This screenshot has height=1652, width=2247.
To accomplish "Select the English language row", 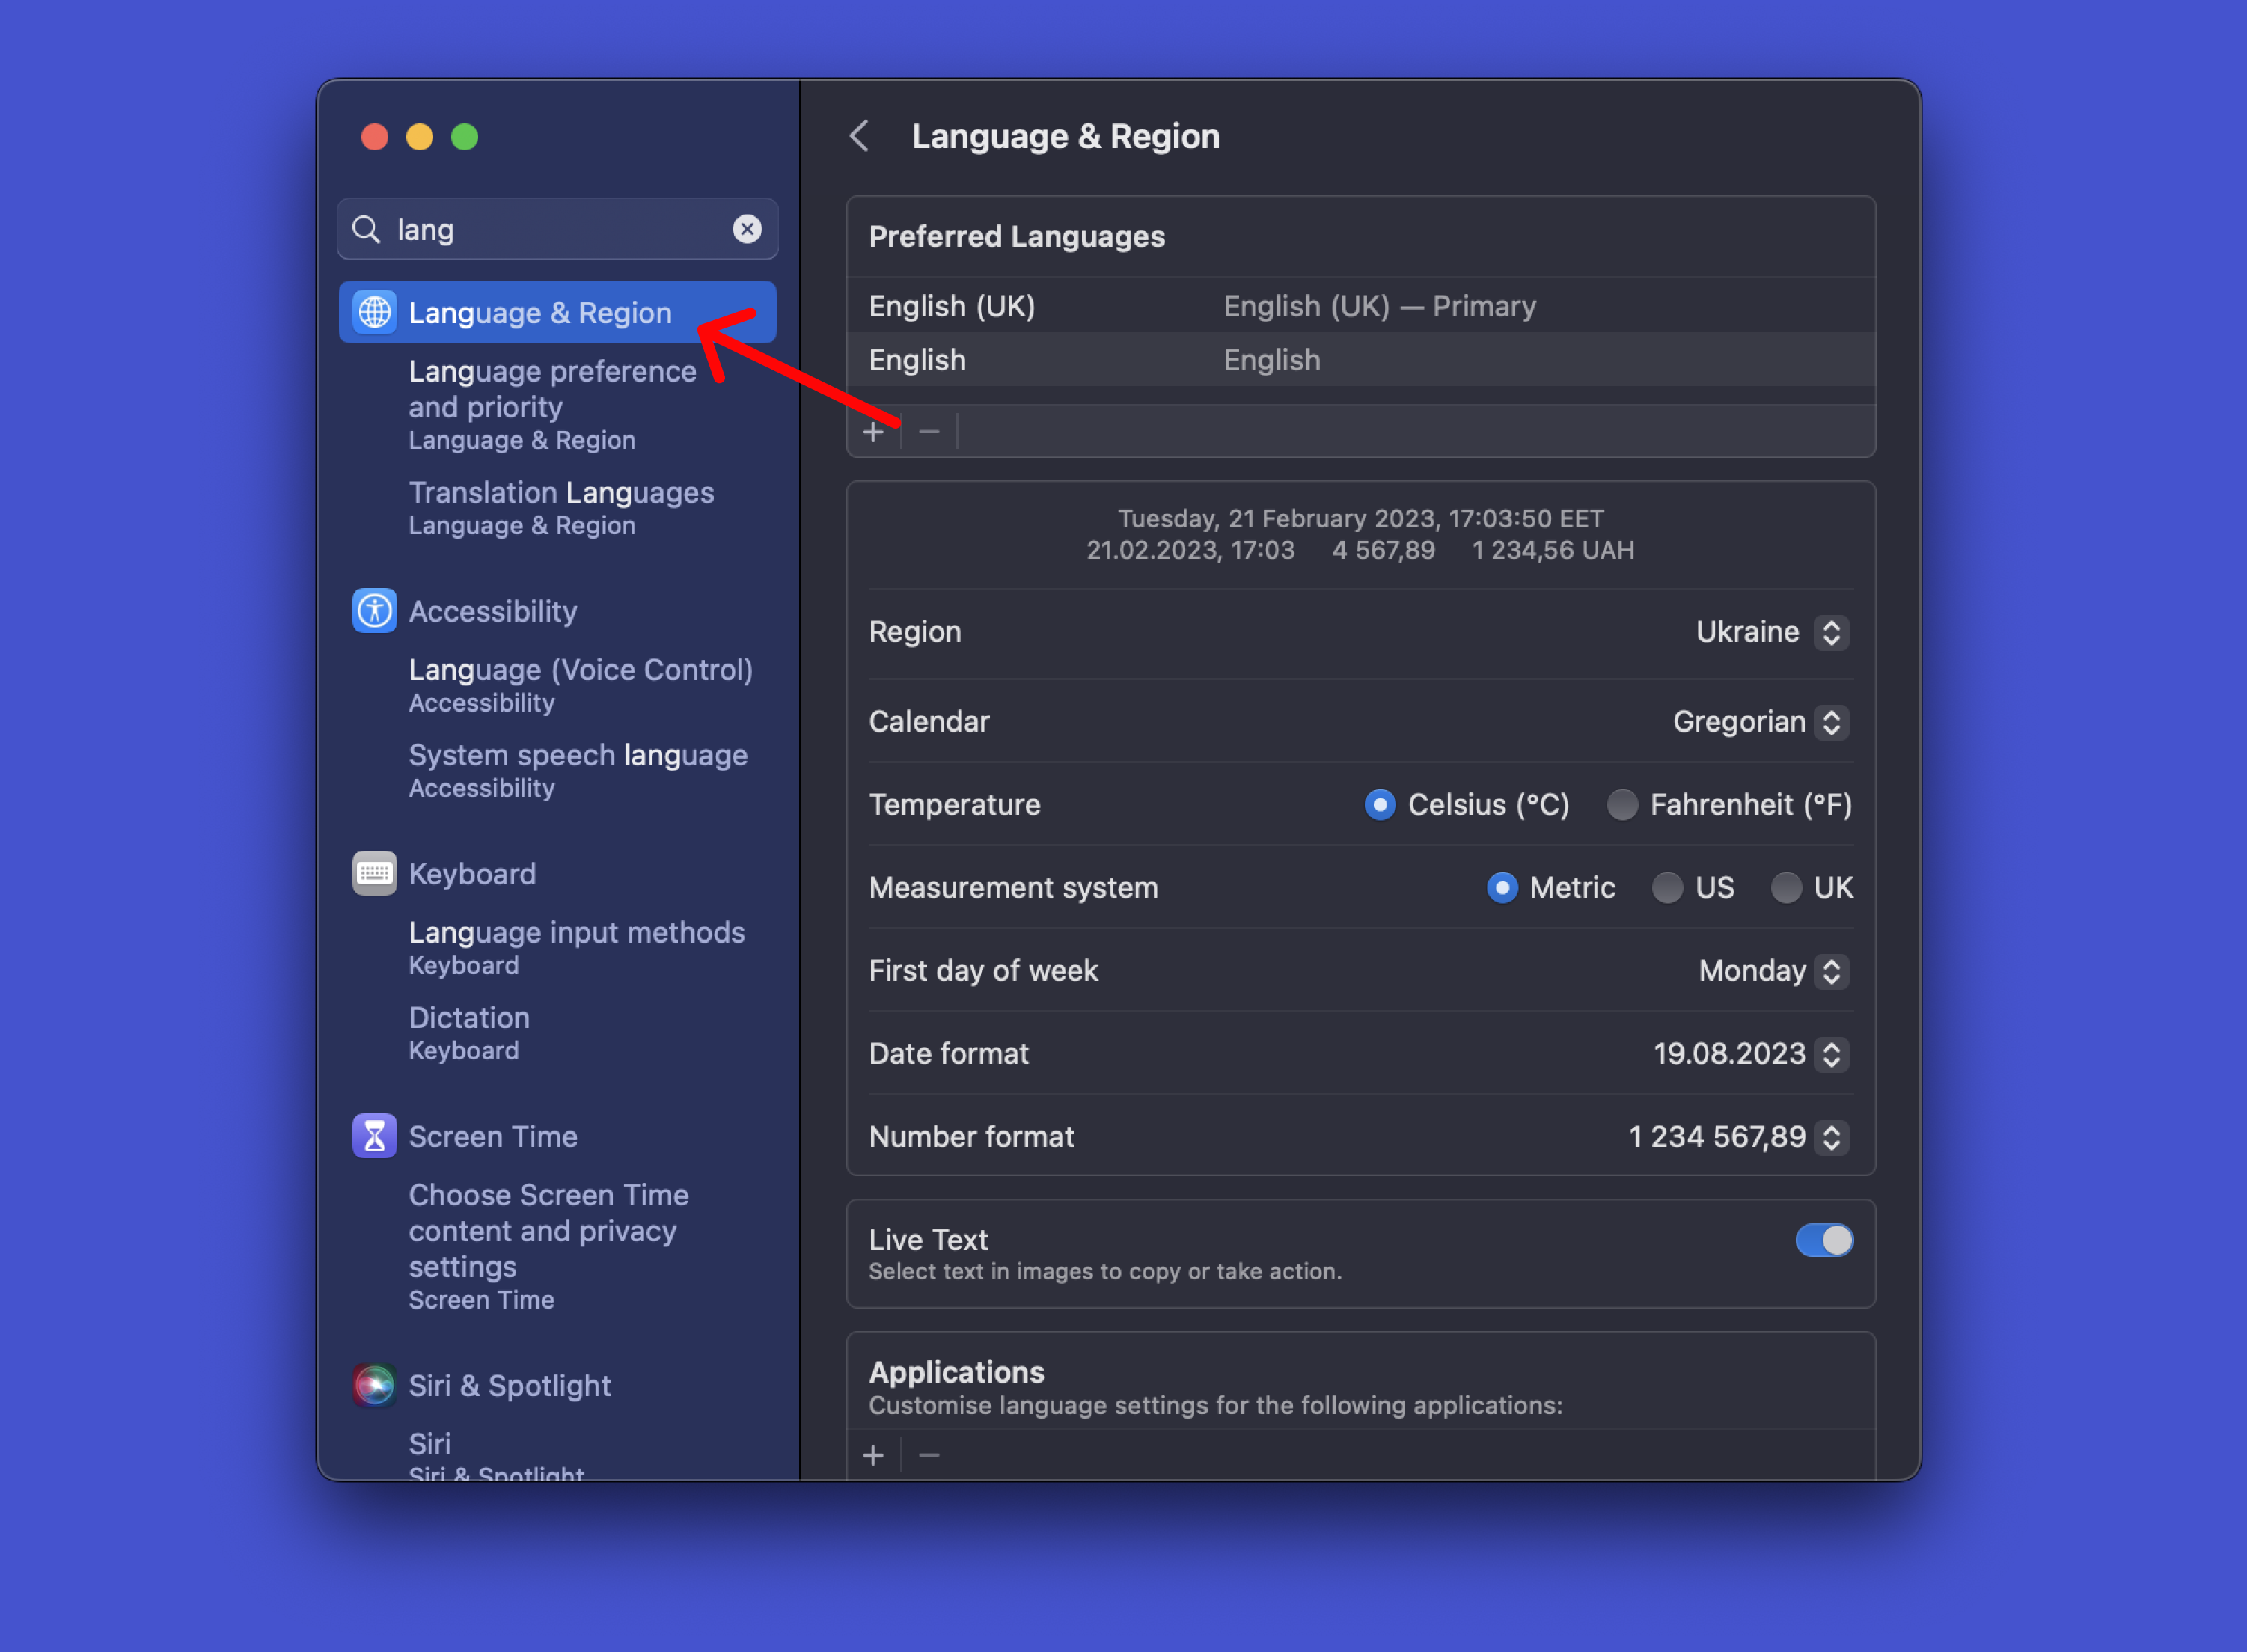I will click(x=1360, y=359).
